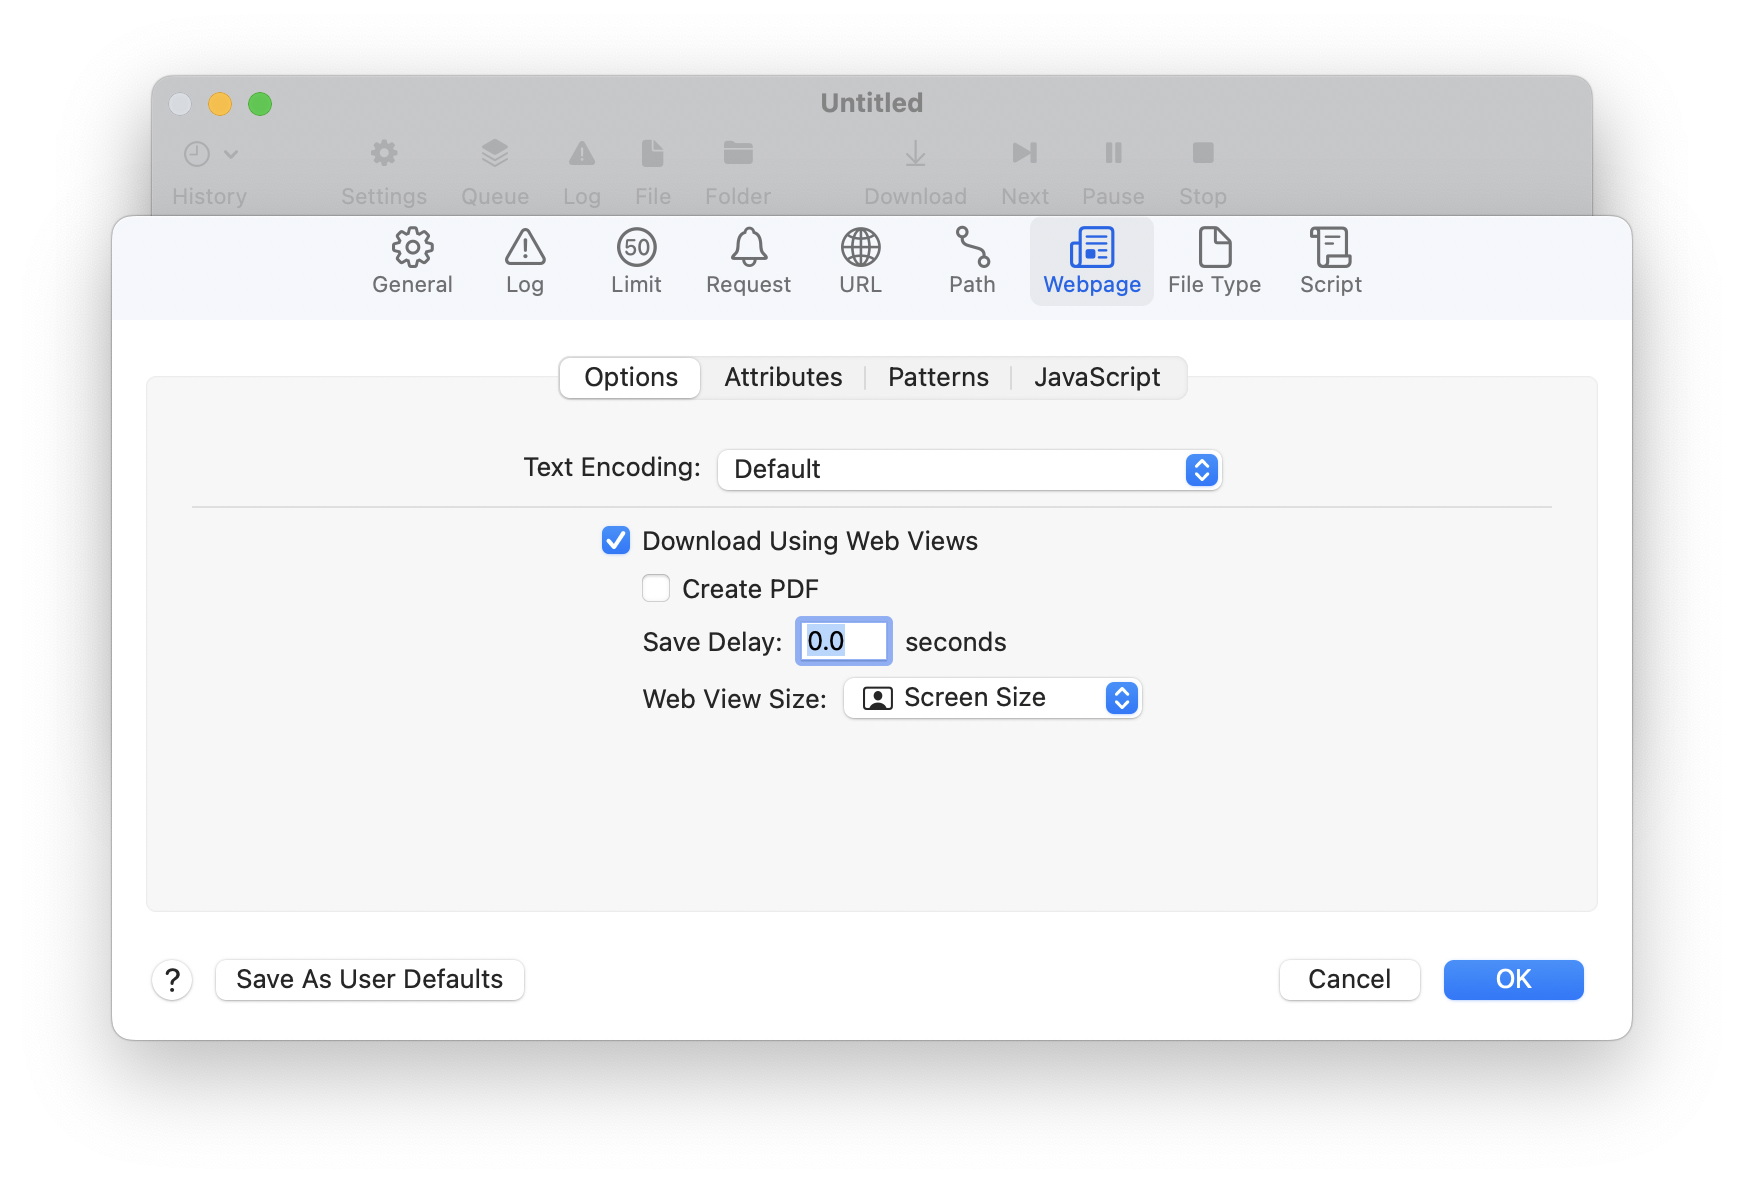Open the File Type settings pane
The height and width of the screenshot is (1188, 1744).
1214,261
